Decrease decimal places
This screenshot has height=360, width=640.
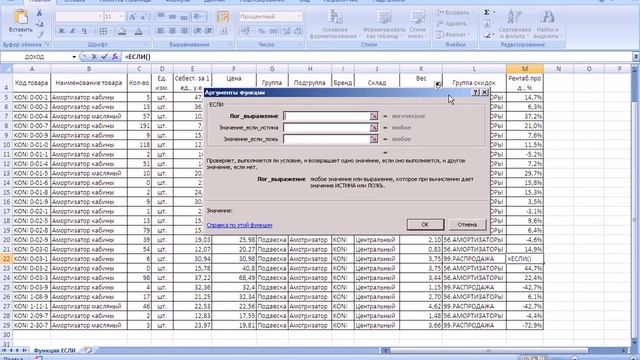click(x=298, y=31)
